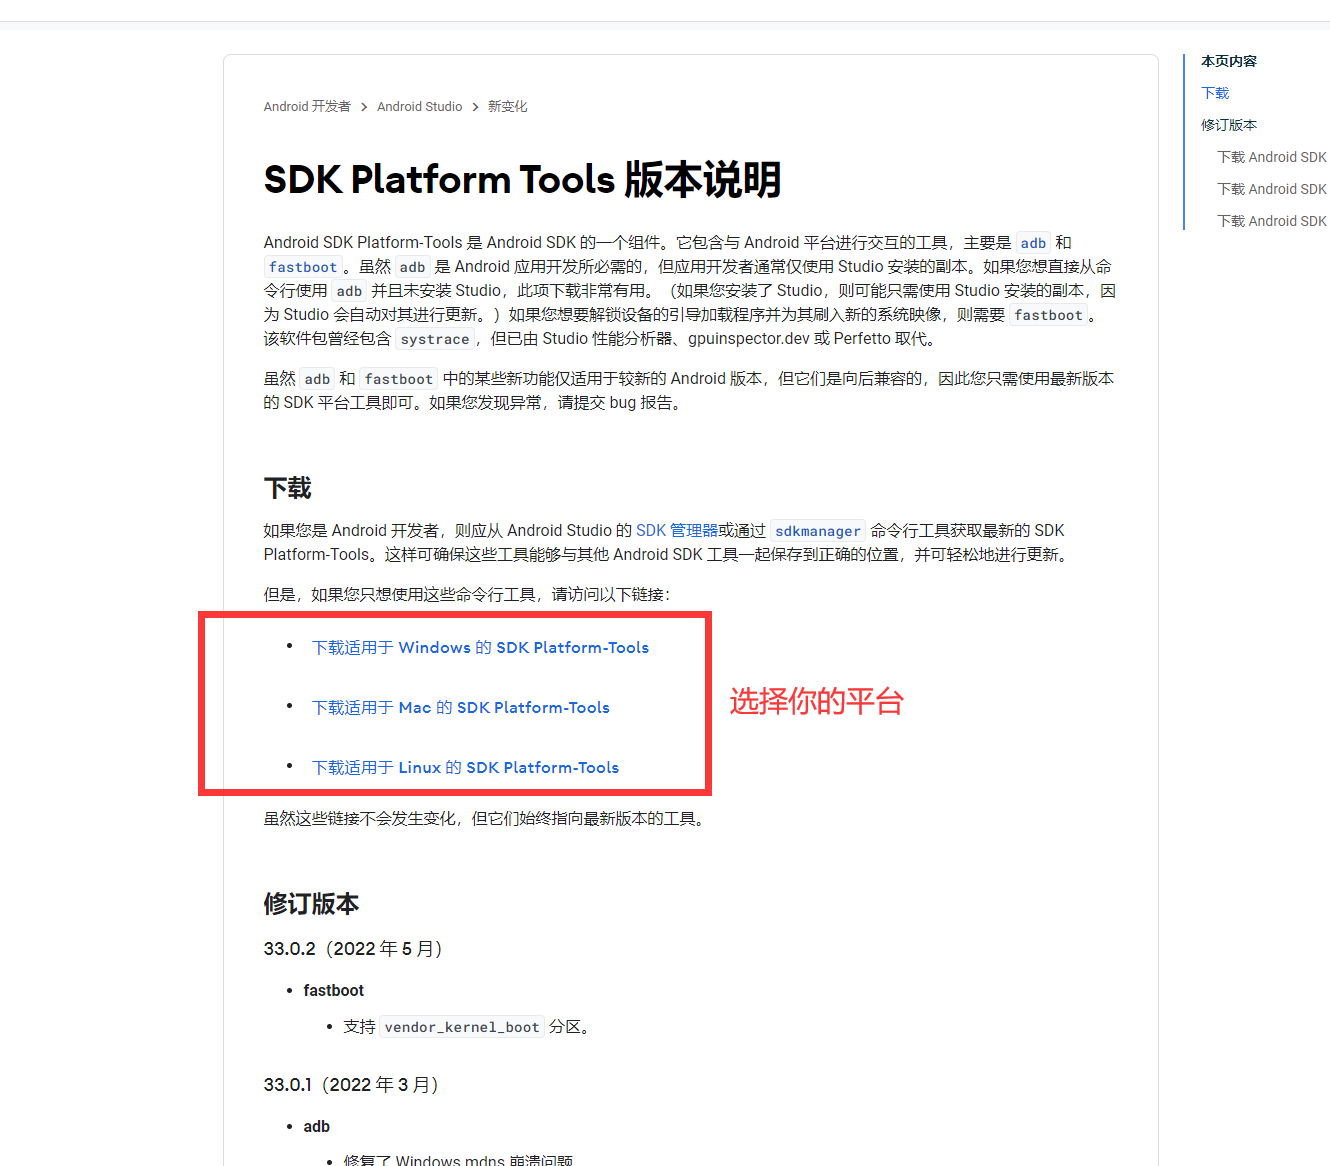Open the Android 开发者 breadcrumb
The height and width of the screenshot is (1166, 1330).
(307, 107)
